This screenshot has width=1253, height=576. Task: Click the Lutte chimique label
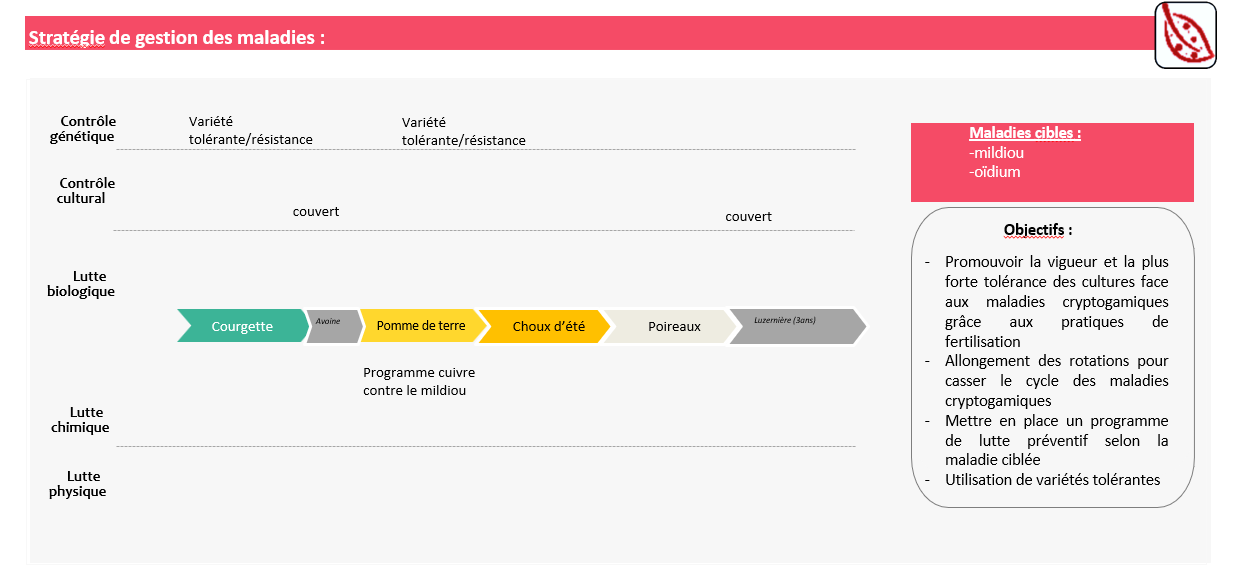point(80,420)
